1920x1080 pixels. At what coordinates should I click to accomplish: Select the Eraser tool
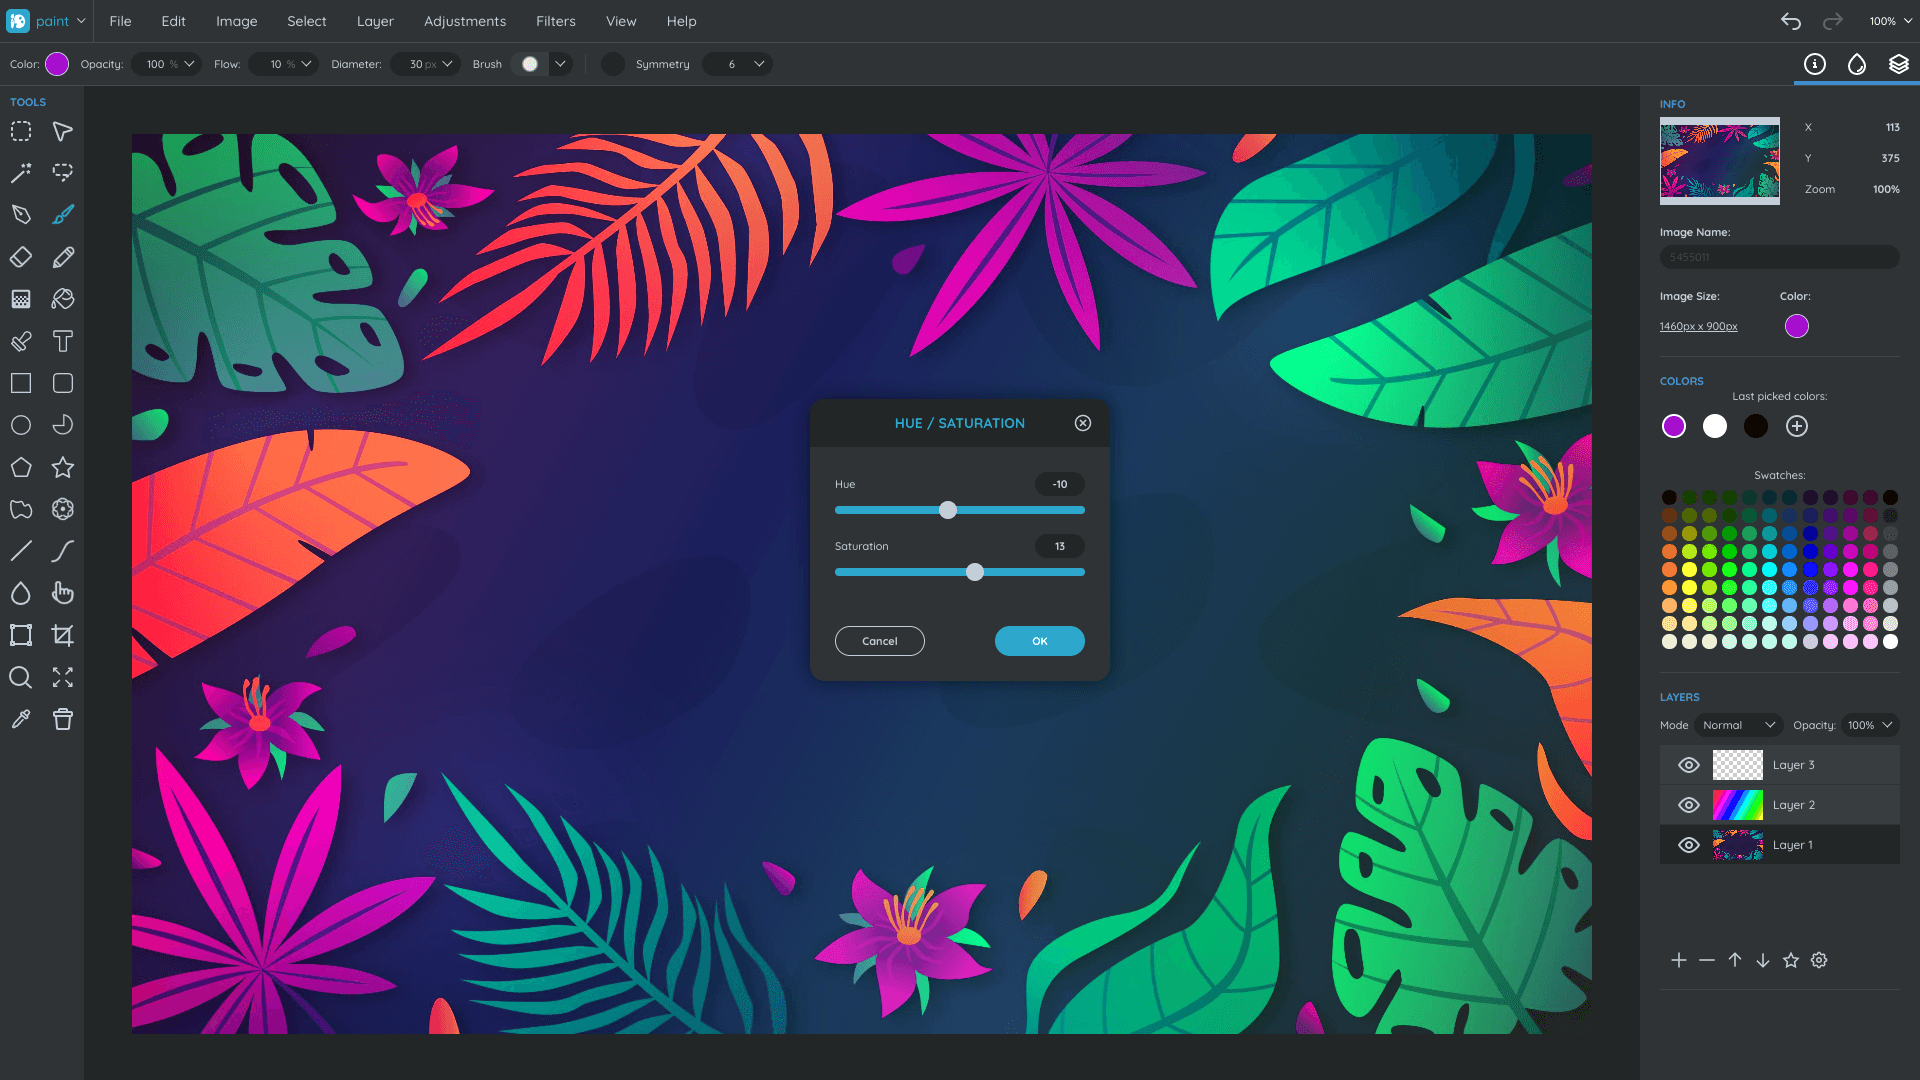click(x=21, y=257)
